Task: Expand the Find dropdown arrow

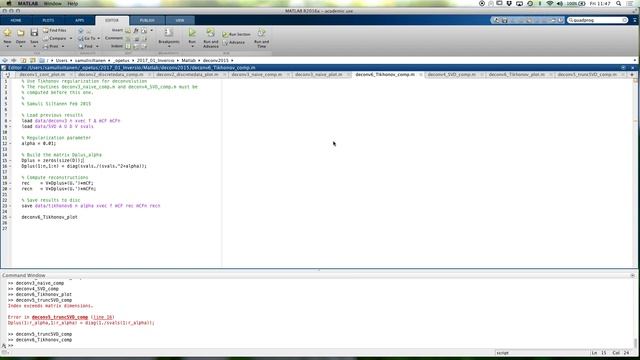Action: coord(97,47)
